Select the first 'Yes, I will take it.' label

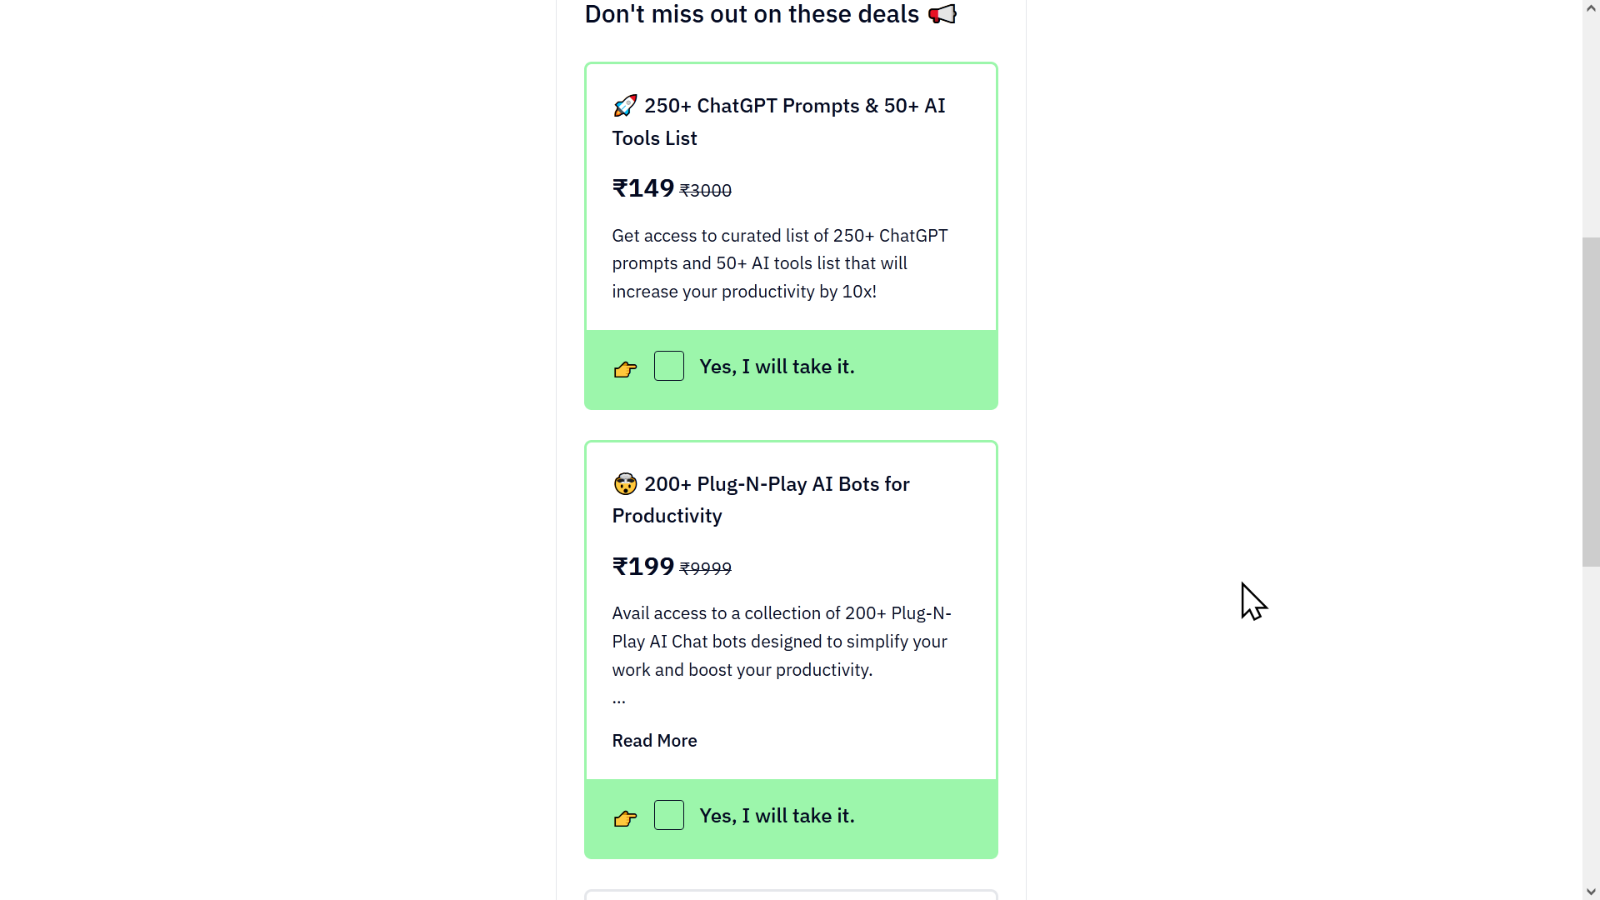[777, 367]
